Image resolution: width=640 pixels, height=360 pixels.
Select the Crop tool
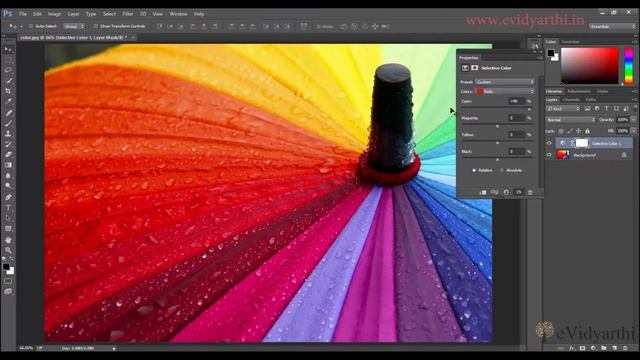coord(8,91)
